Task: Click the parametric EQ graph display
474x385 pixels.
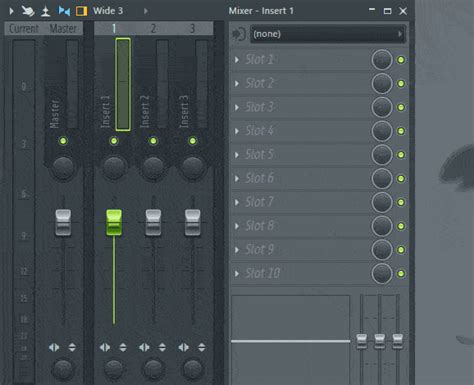Action: coord(291,340)
